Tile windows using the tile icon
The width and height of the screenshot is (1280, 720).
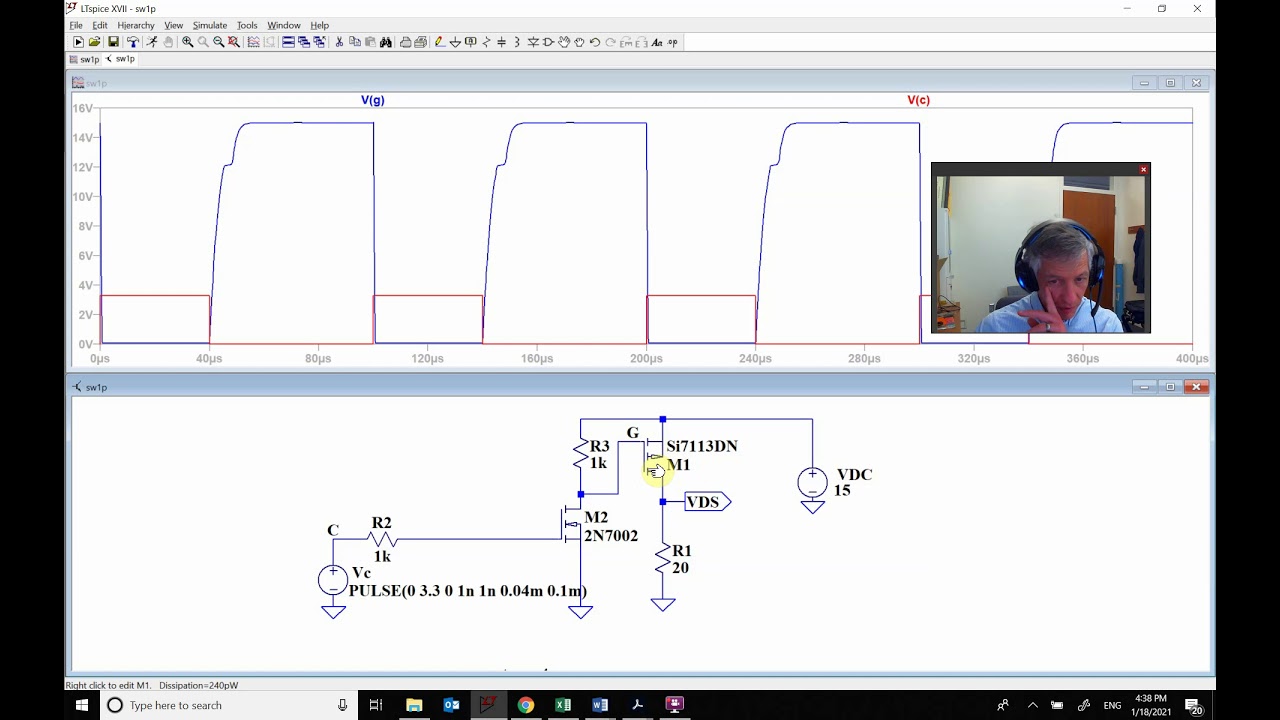click(288, 42)
